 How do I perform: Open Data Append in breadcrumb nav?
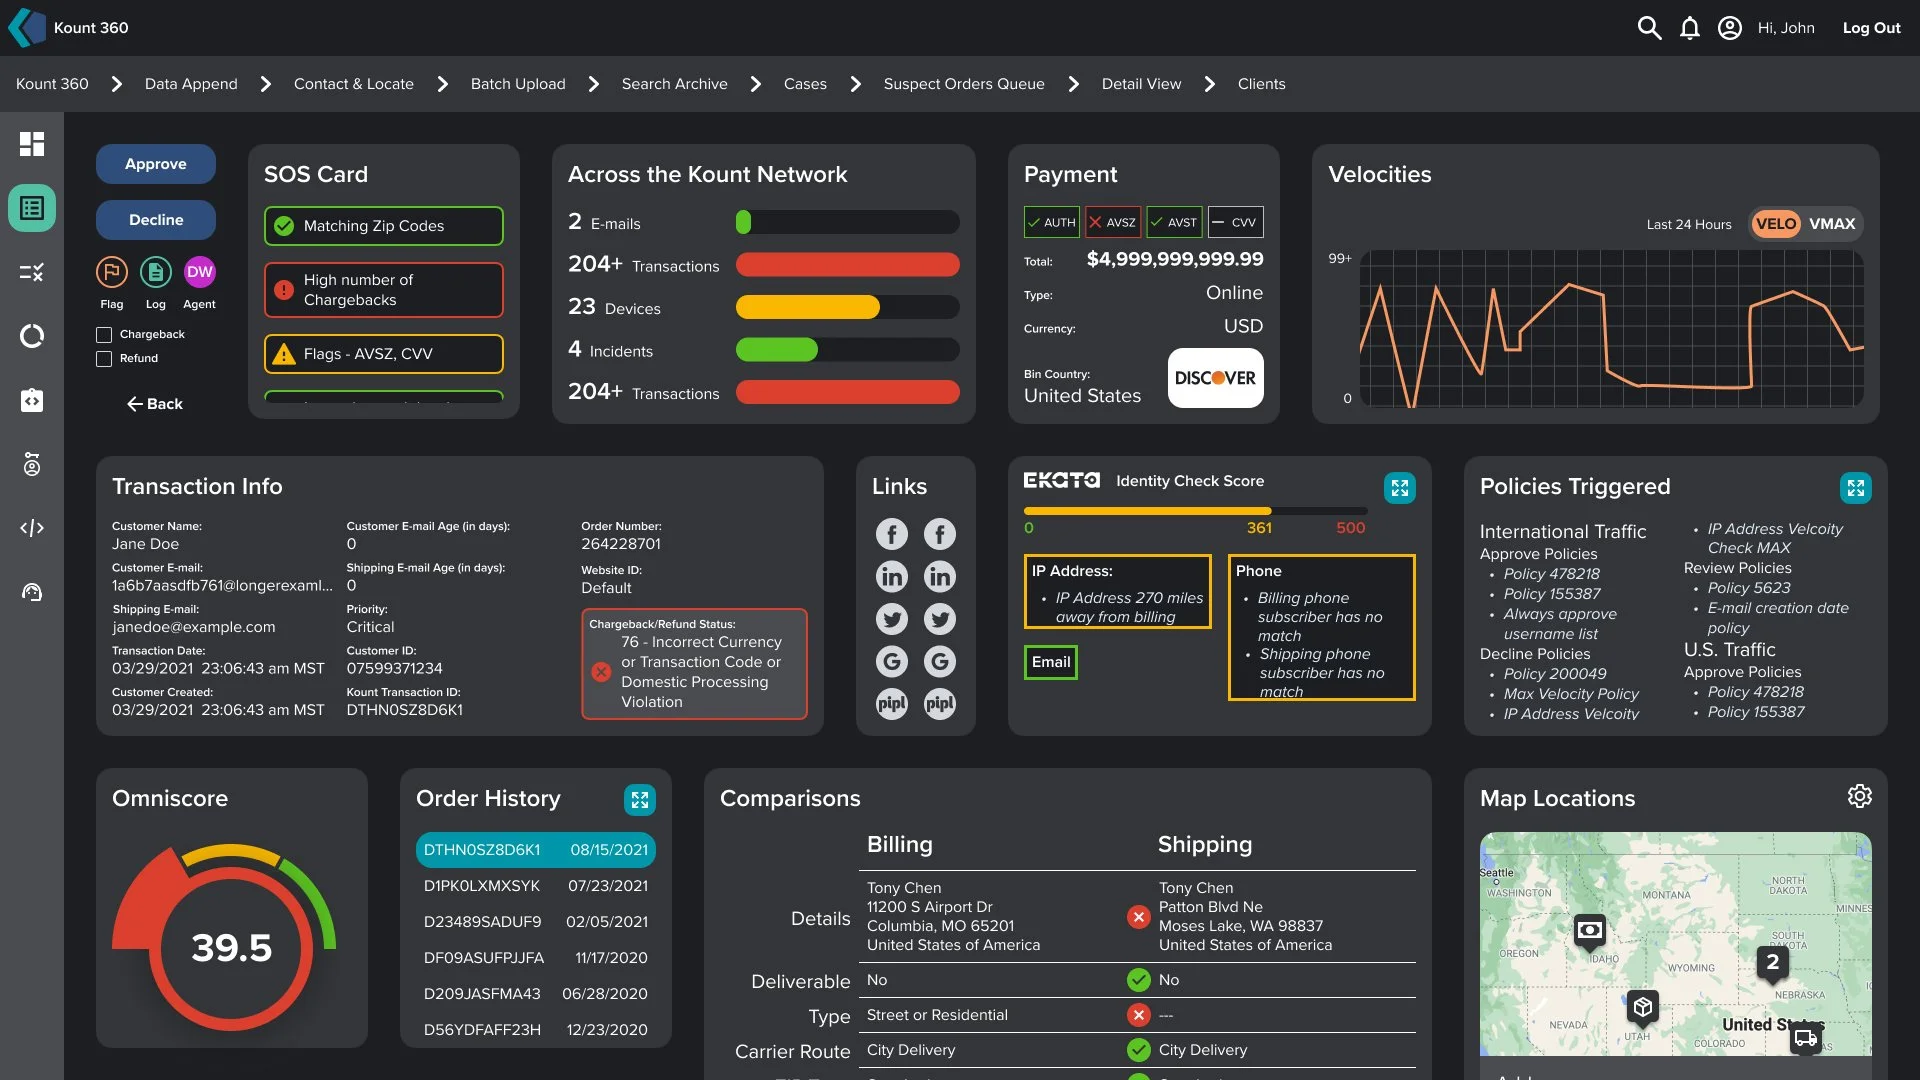click(191, 84)
